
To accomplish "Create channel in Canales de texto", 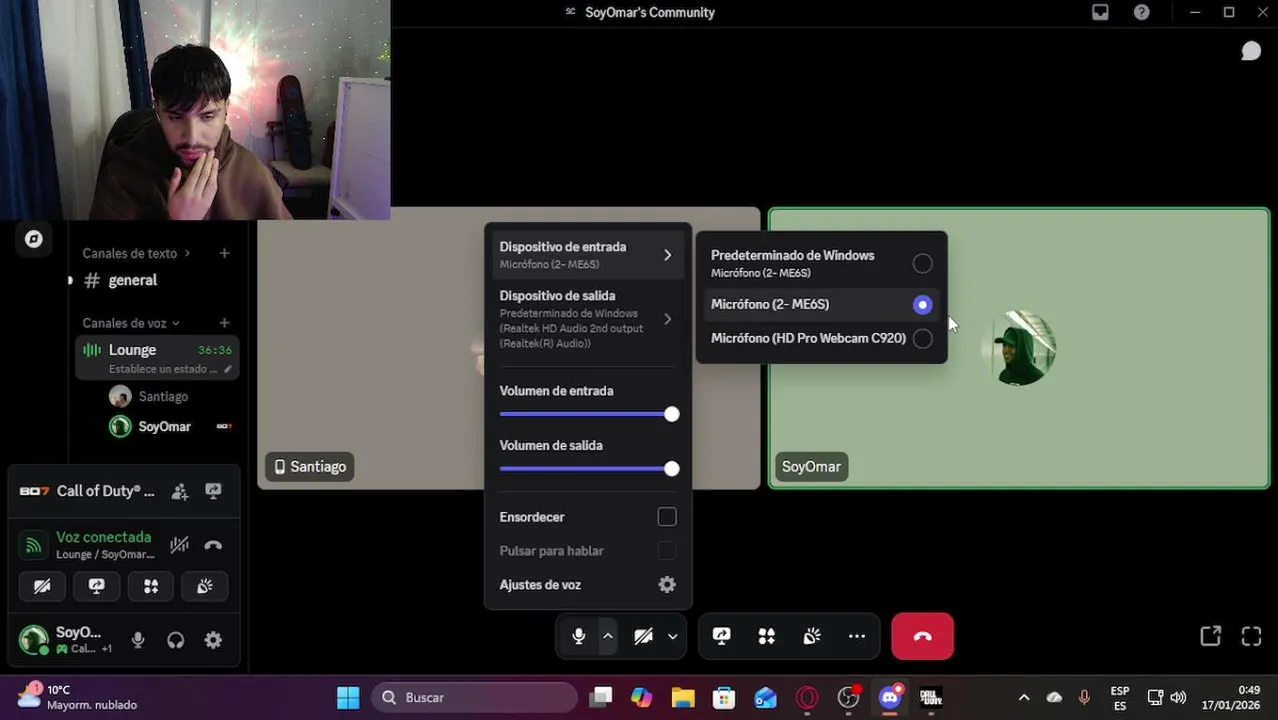I will [224, 253].
